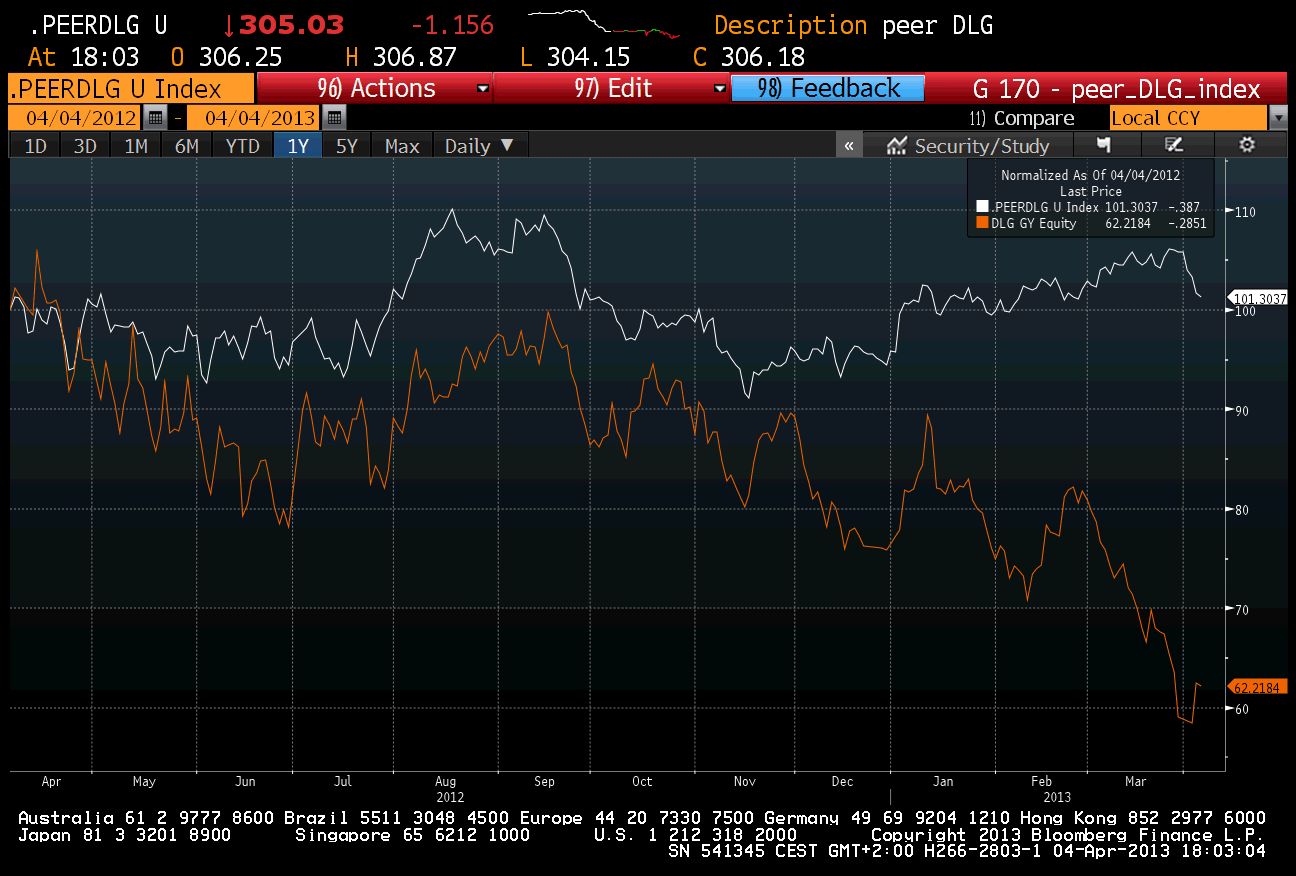Click the Copyright 2013 Bloomberg Finance L.P. text

click(1068, 834)
